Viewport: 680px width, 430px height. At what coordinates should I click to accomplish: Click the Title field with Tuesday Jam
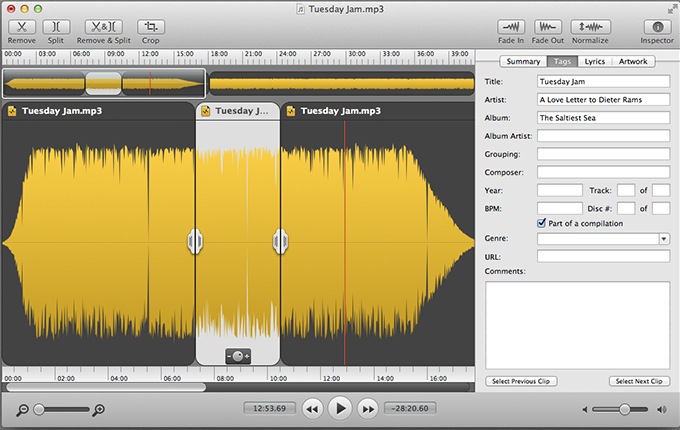point(603,82)
